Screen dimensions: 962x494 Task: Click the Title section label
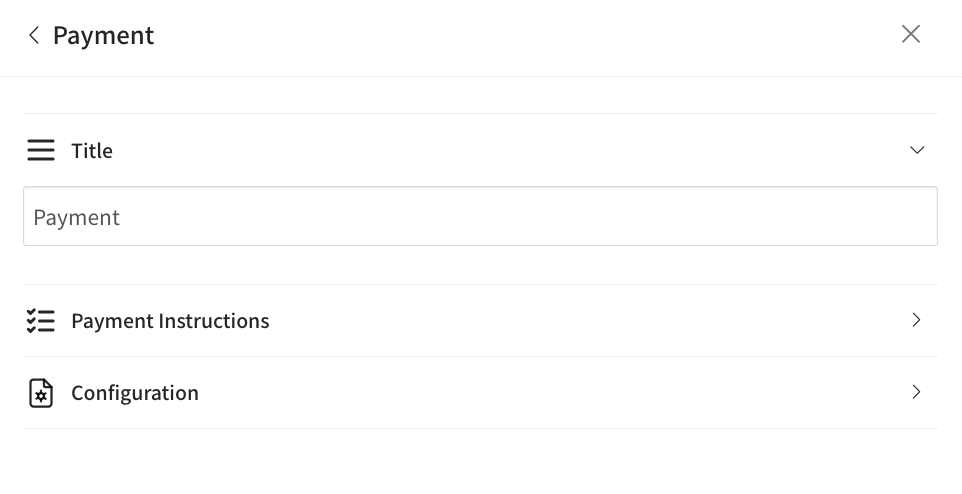(92, 151)
